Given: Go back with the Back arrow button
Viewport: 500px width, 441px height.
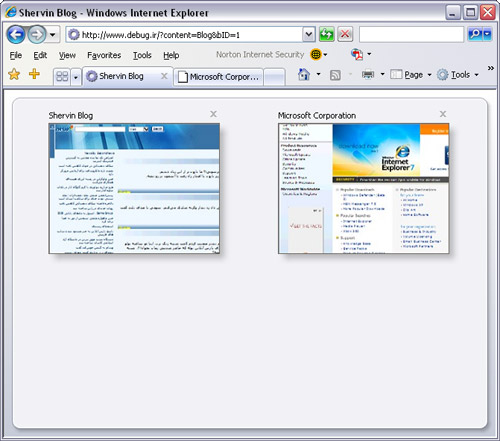Looking at the screenshot, I should pyautogui.click(x=16, y=34).
